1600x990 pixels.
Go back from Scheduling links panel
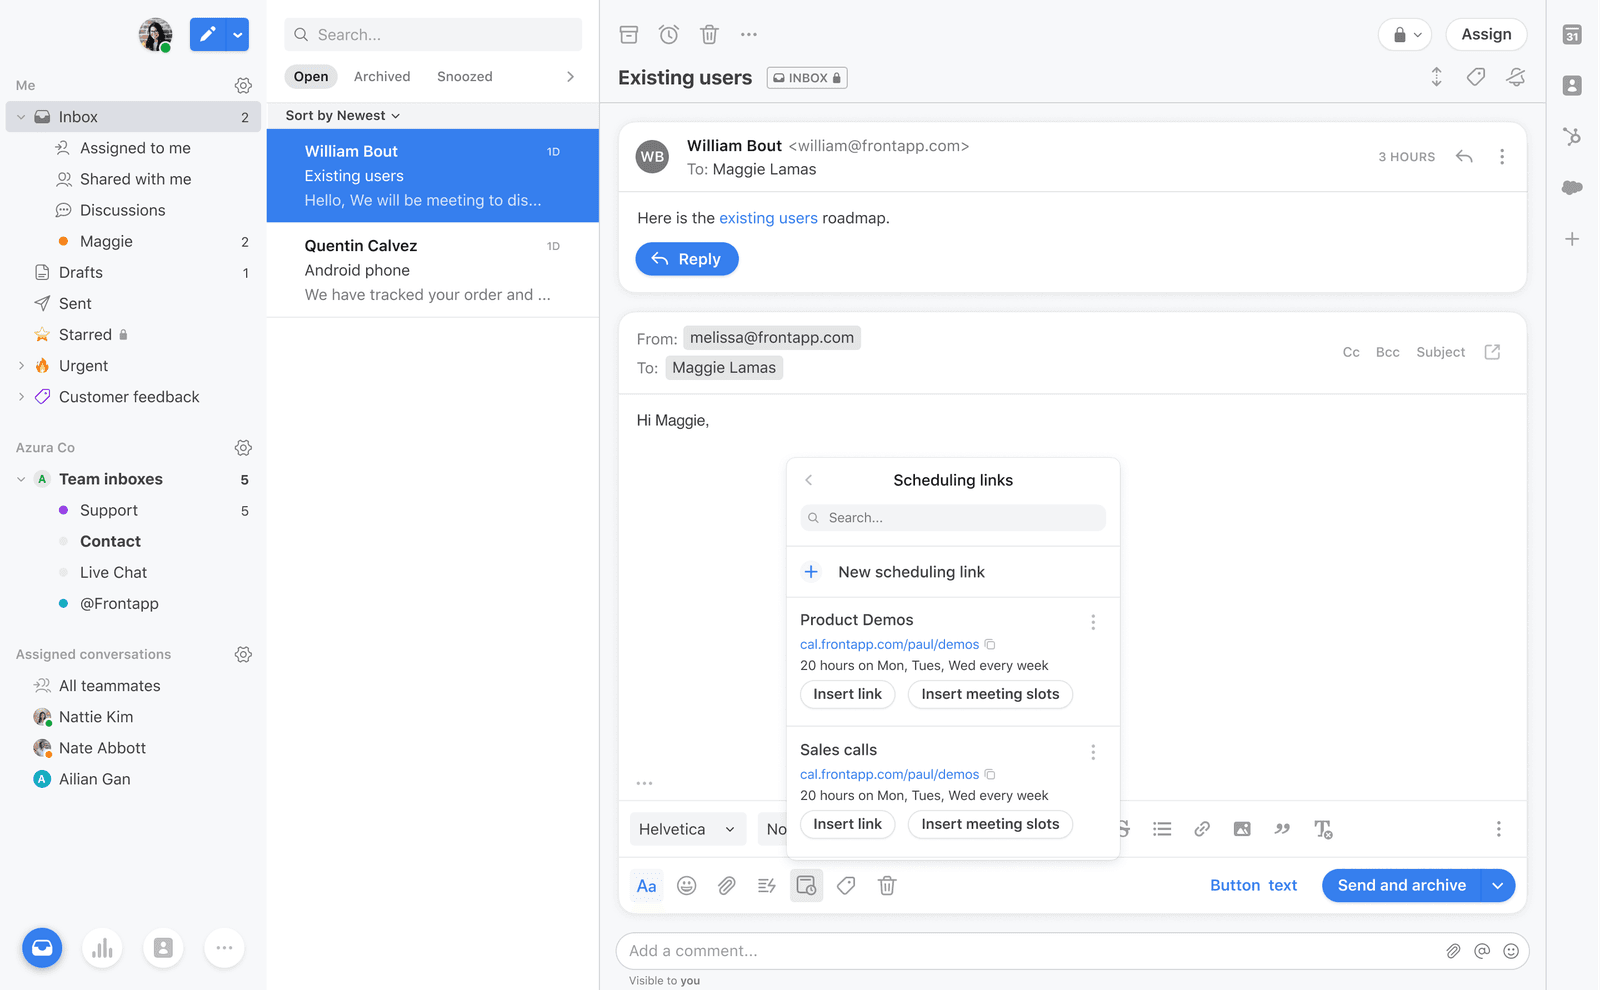pyautogui.click(x=809, y=480)
